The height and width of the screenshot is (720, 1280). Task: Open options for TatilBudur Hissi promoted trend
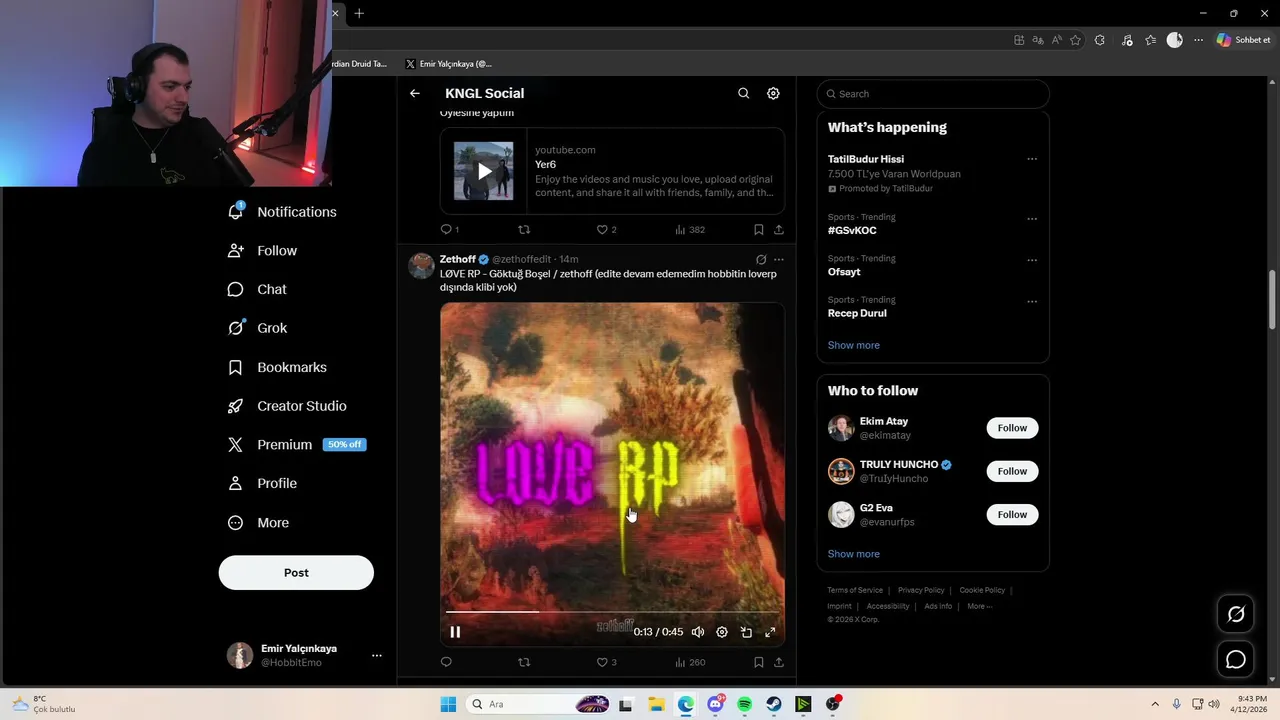click(1032, 159)
